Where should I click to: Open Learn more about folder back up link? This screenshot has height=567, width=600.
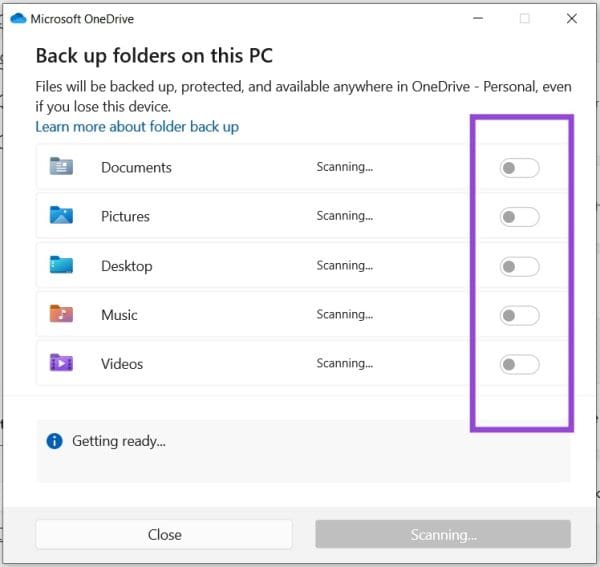pos(137,127)
